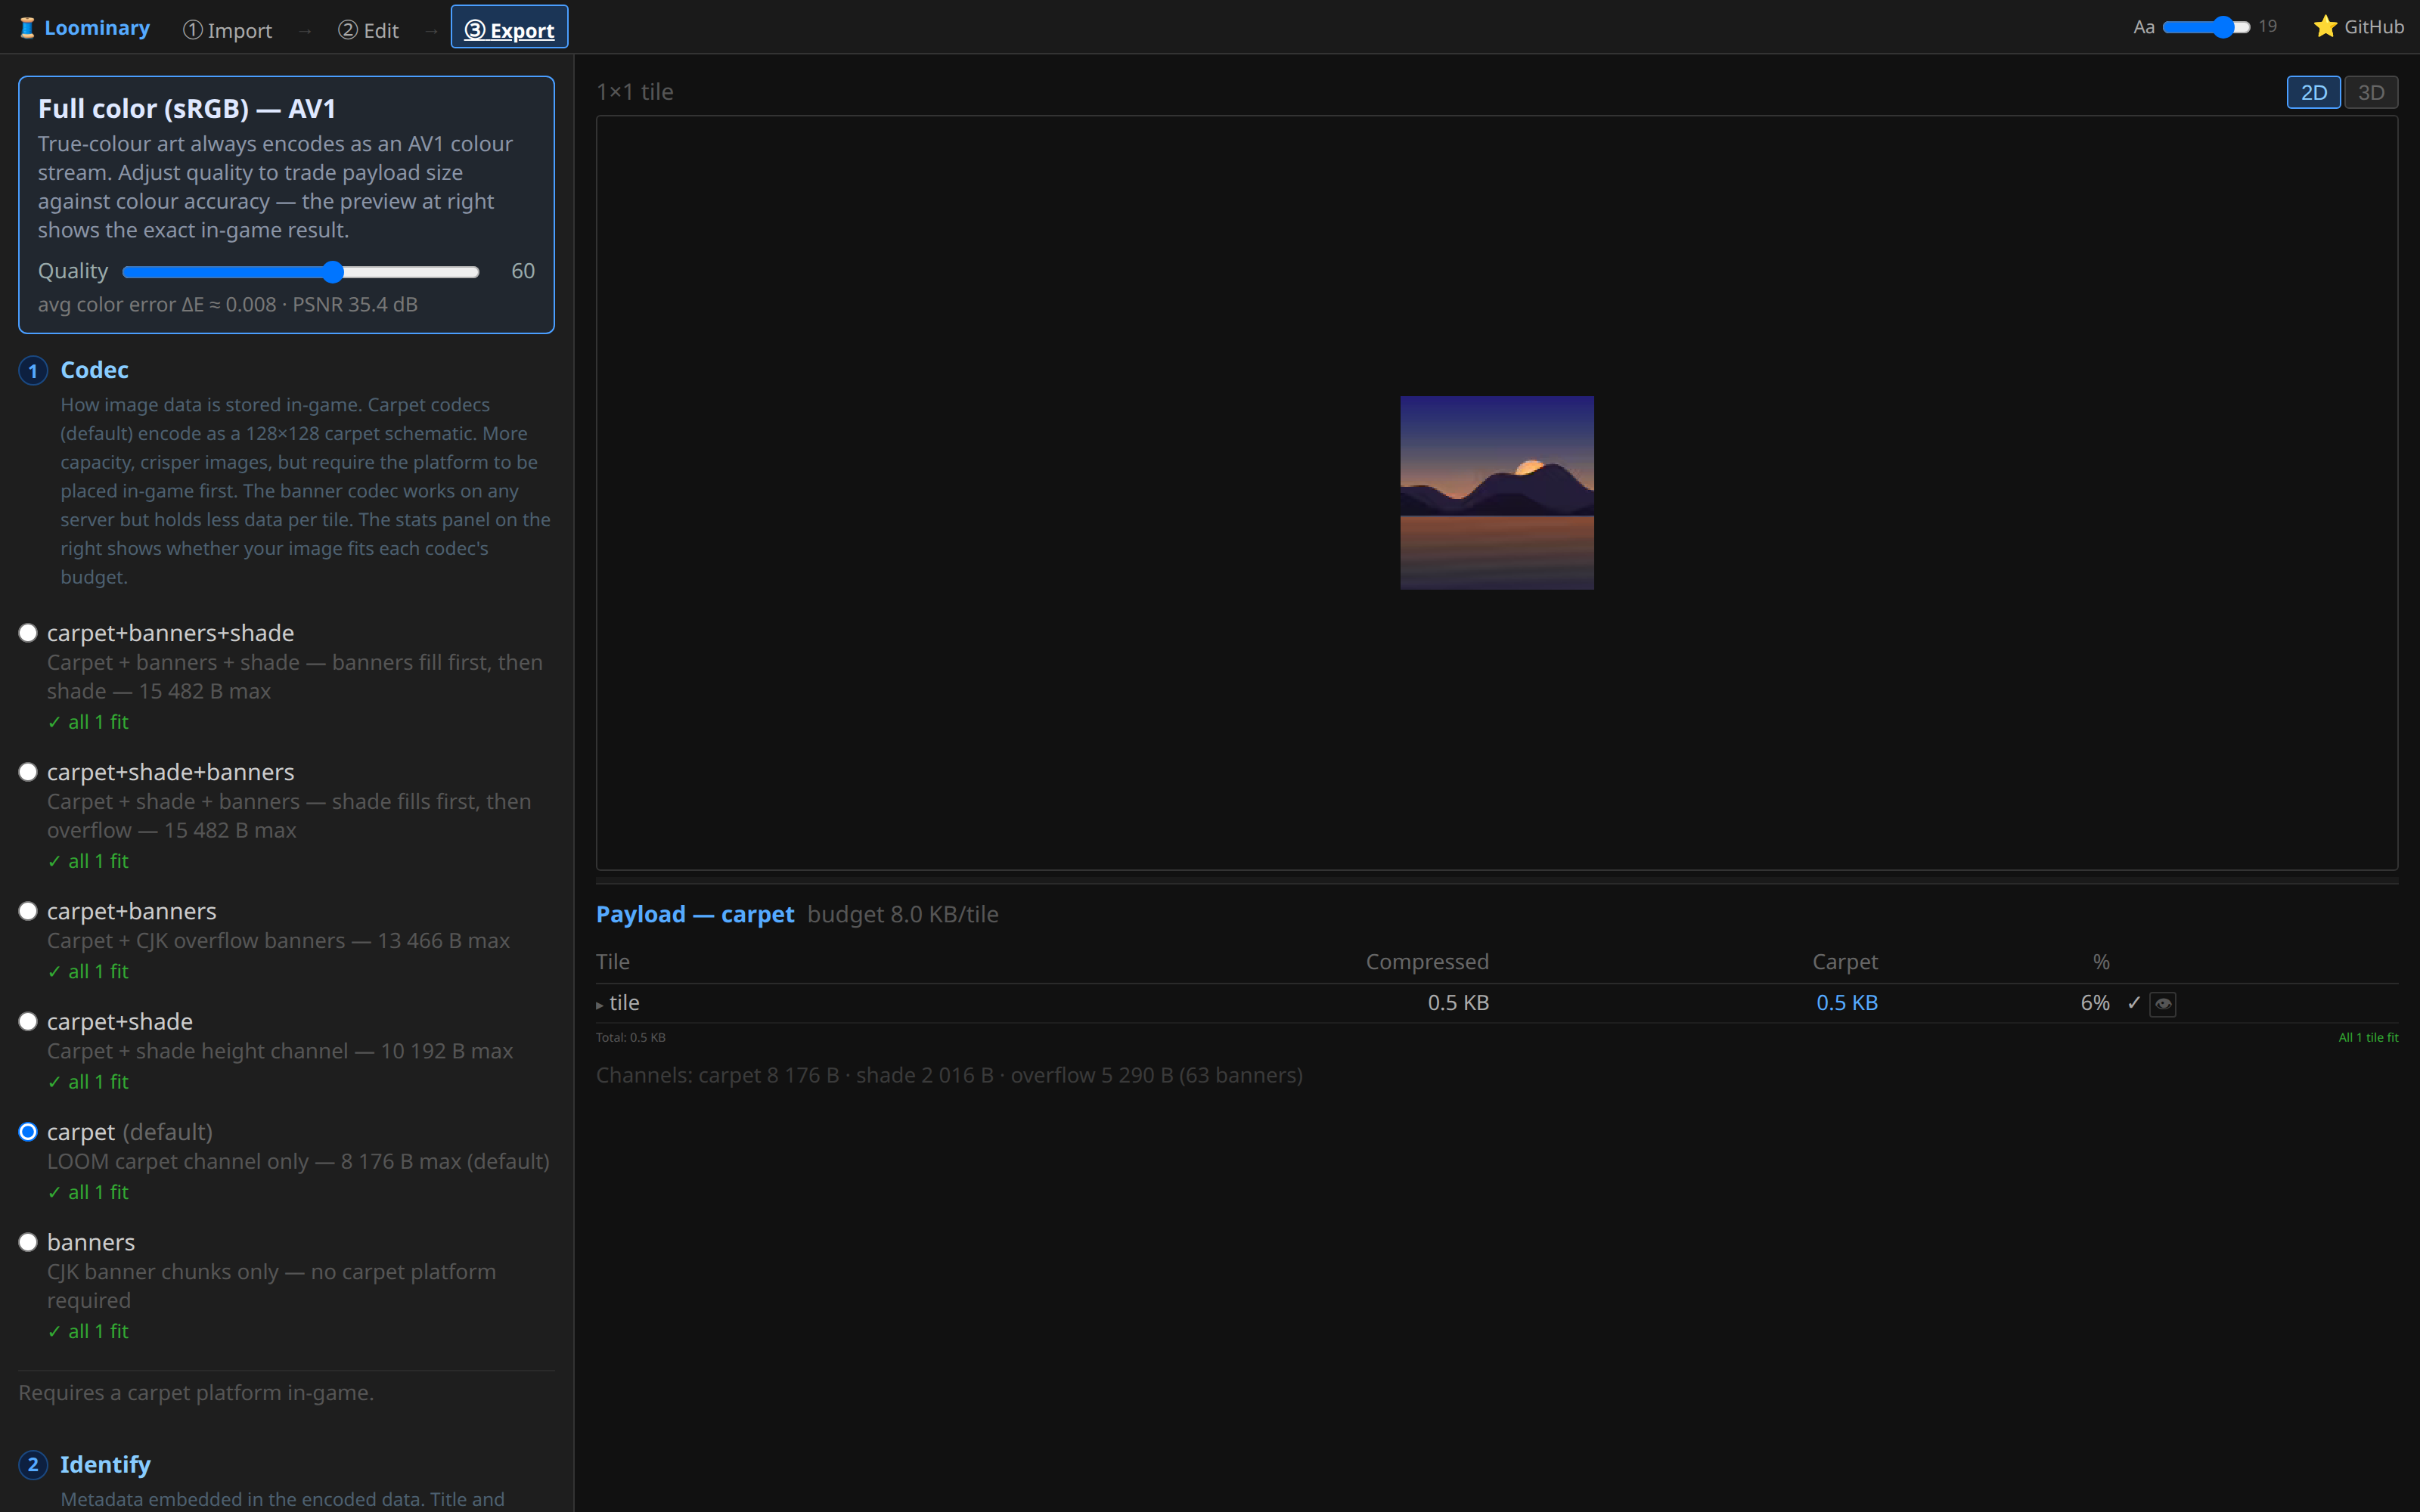Click the Identify section heading
2420x1512 pixels.
point(105,1464)
